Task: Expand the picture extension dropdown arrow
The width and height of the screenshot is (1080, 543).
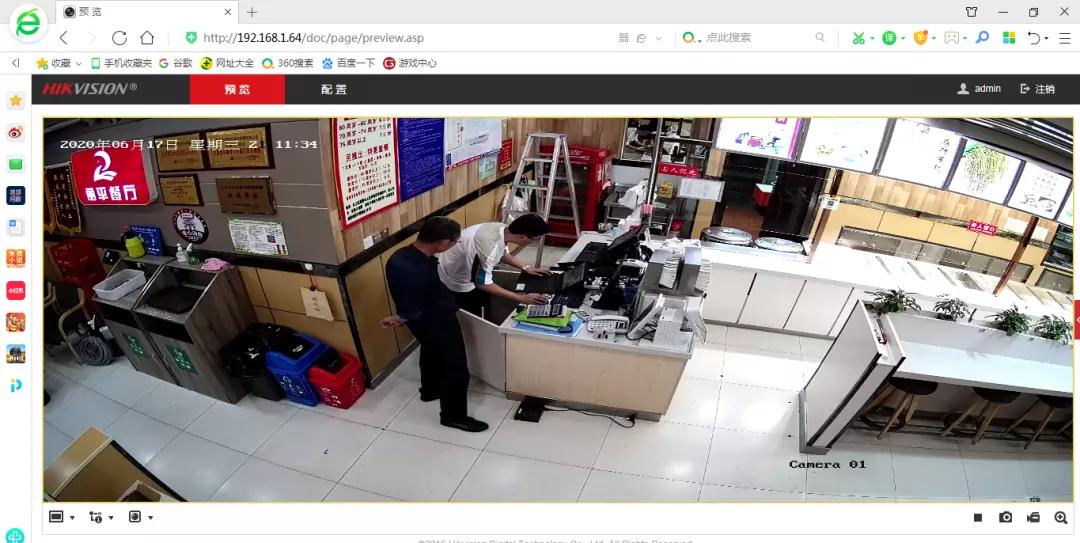Action: tap(965, 39)
